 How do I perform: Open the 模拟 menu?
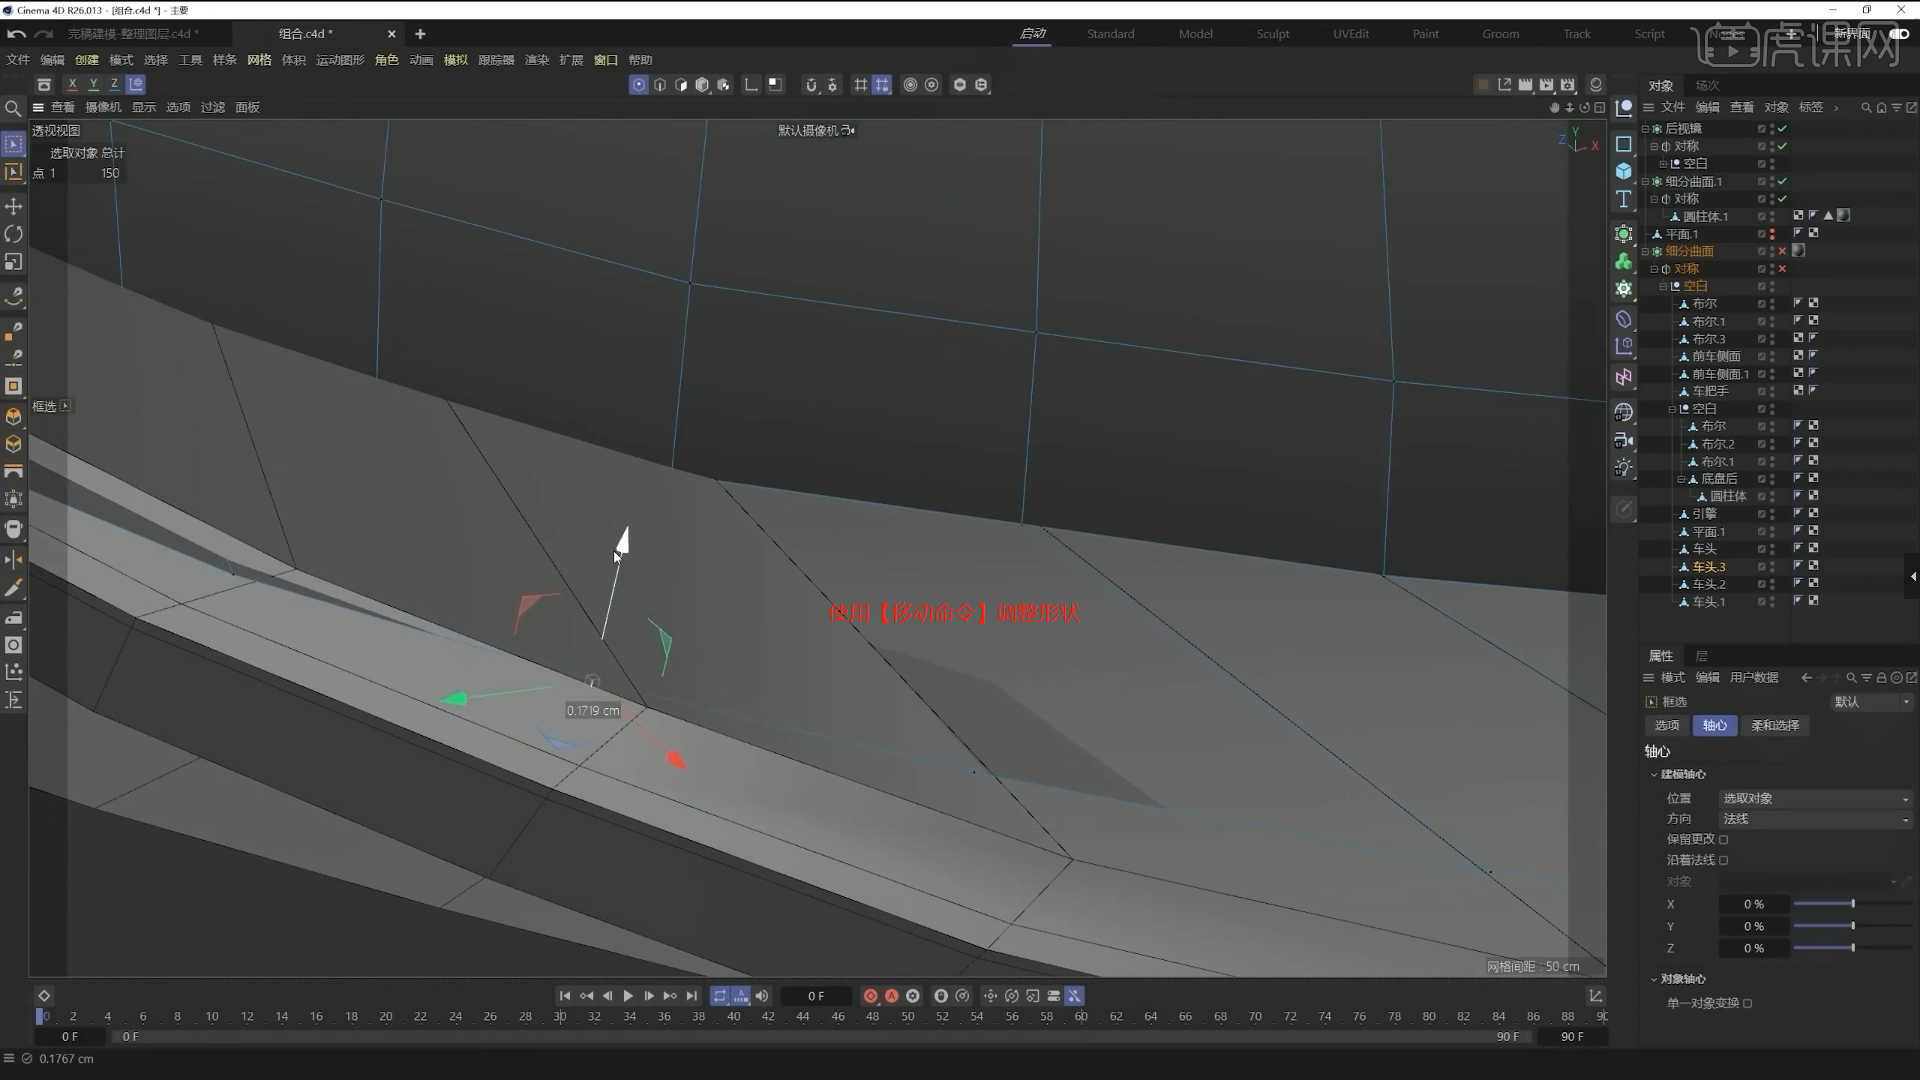click(455, 60)
